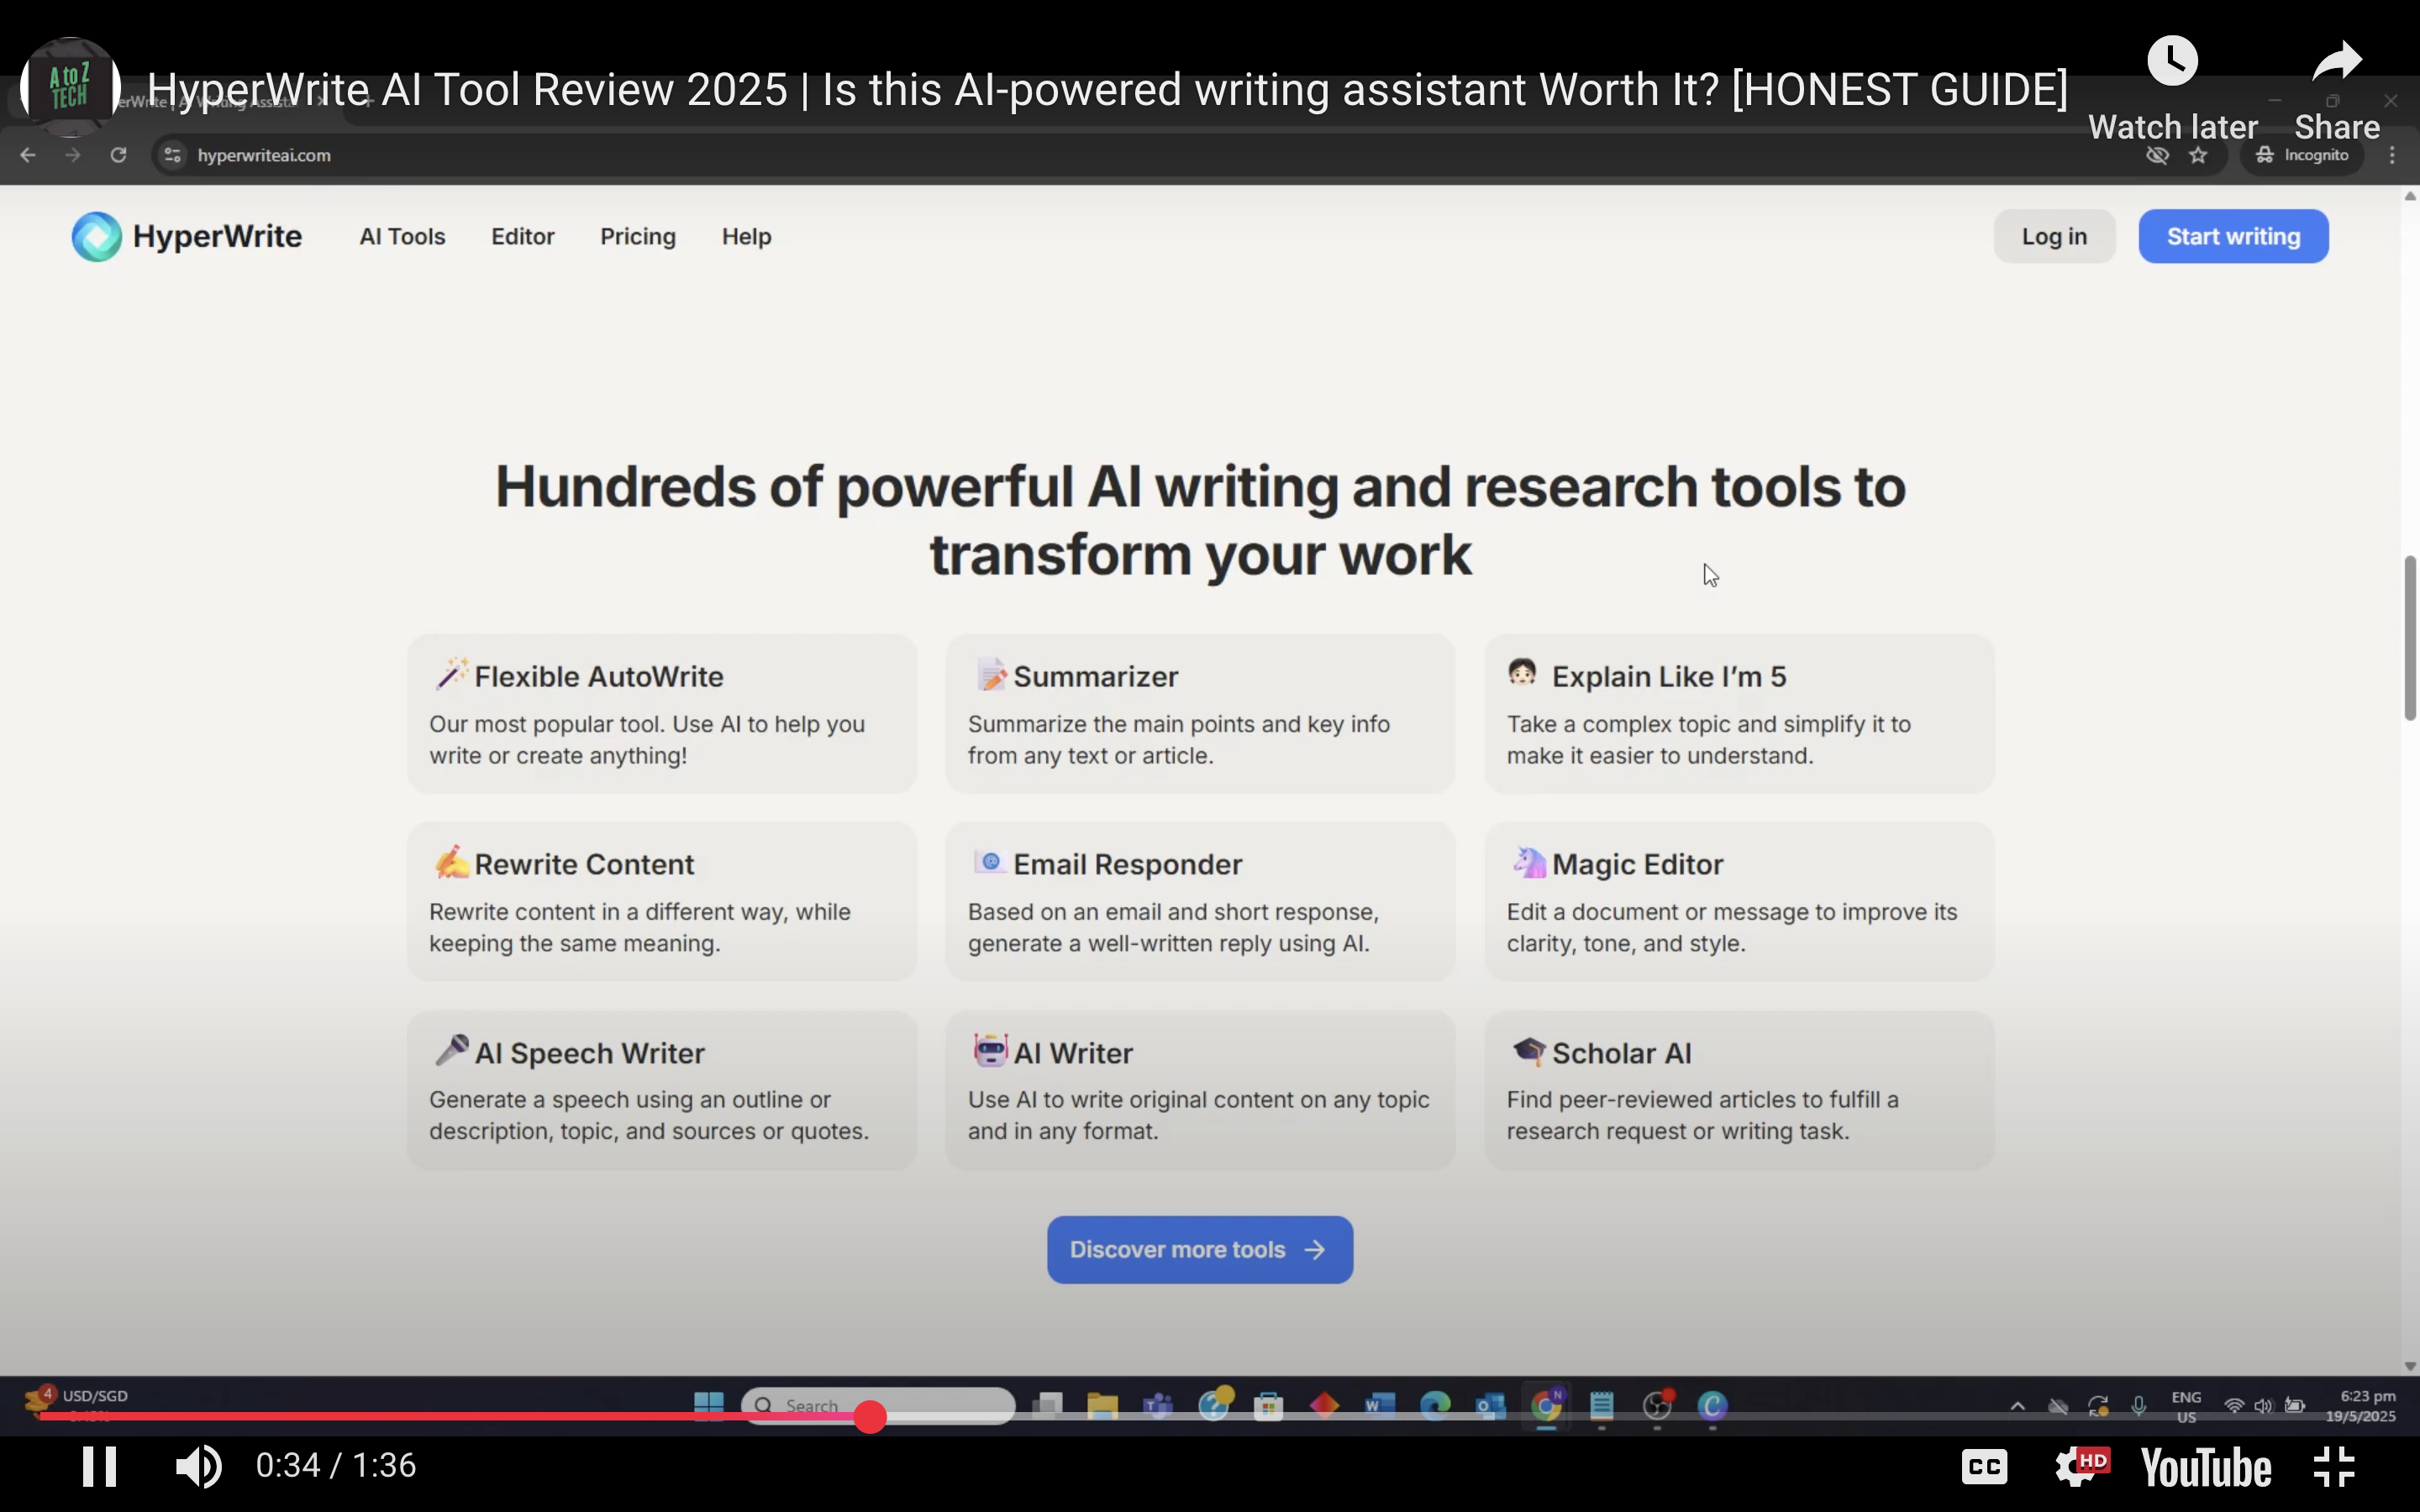The width and height of the screenshot is (2420, 1512).
Task: Open Chrome three-dot menu
Action: [2393, 155]
